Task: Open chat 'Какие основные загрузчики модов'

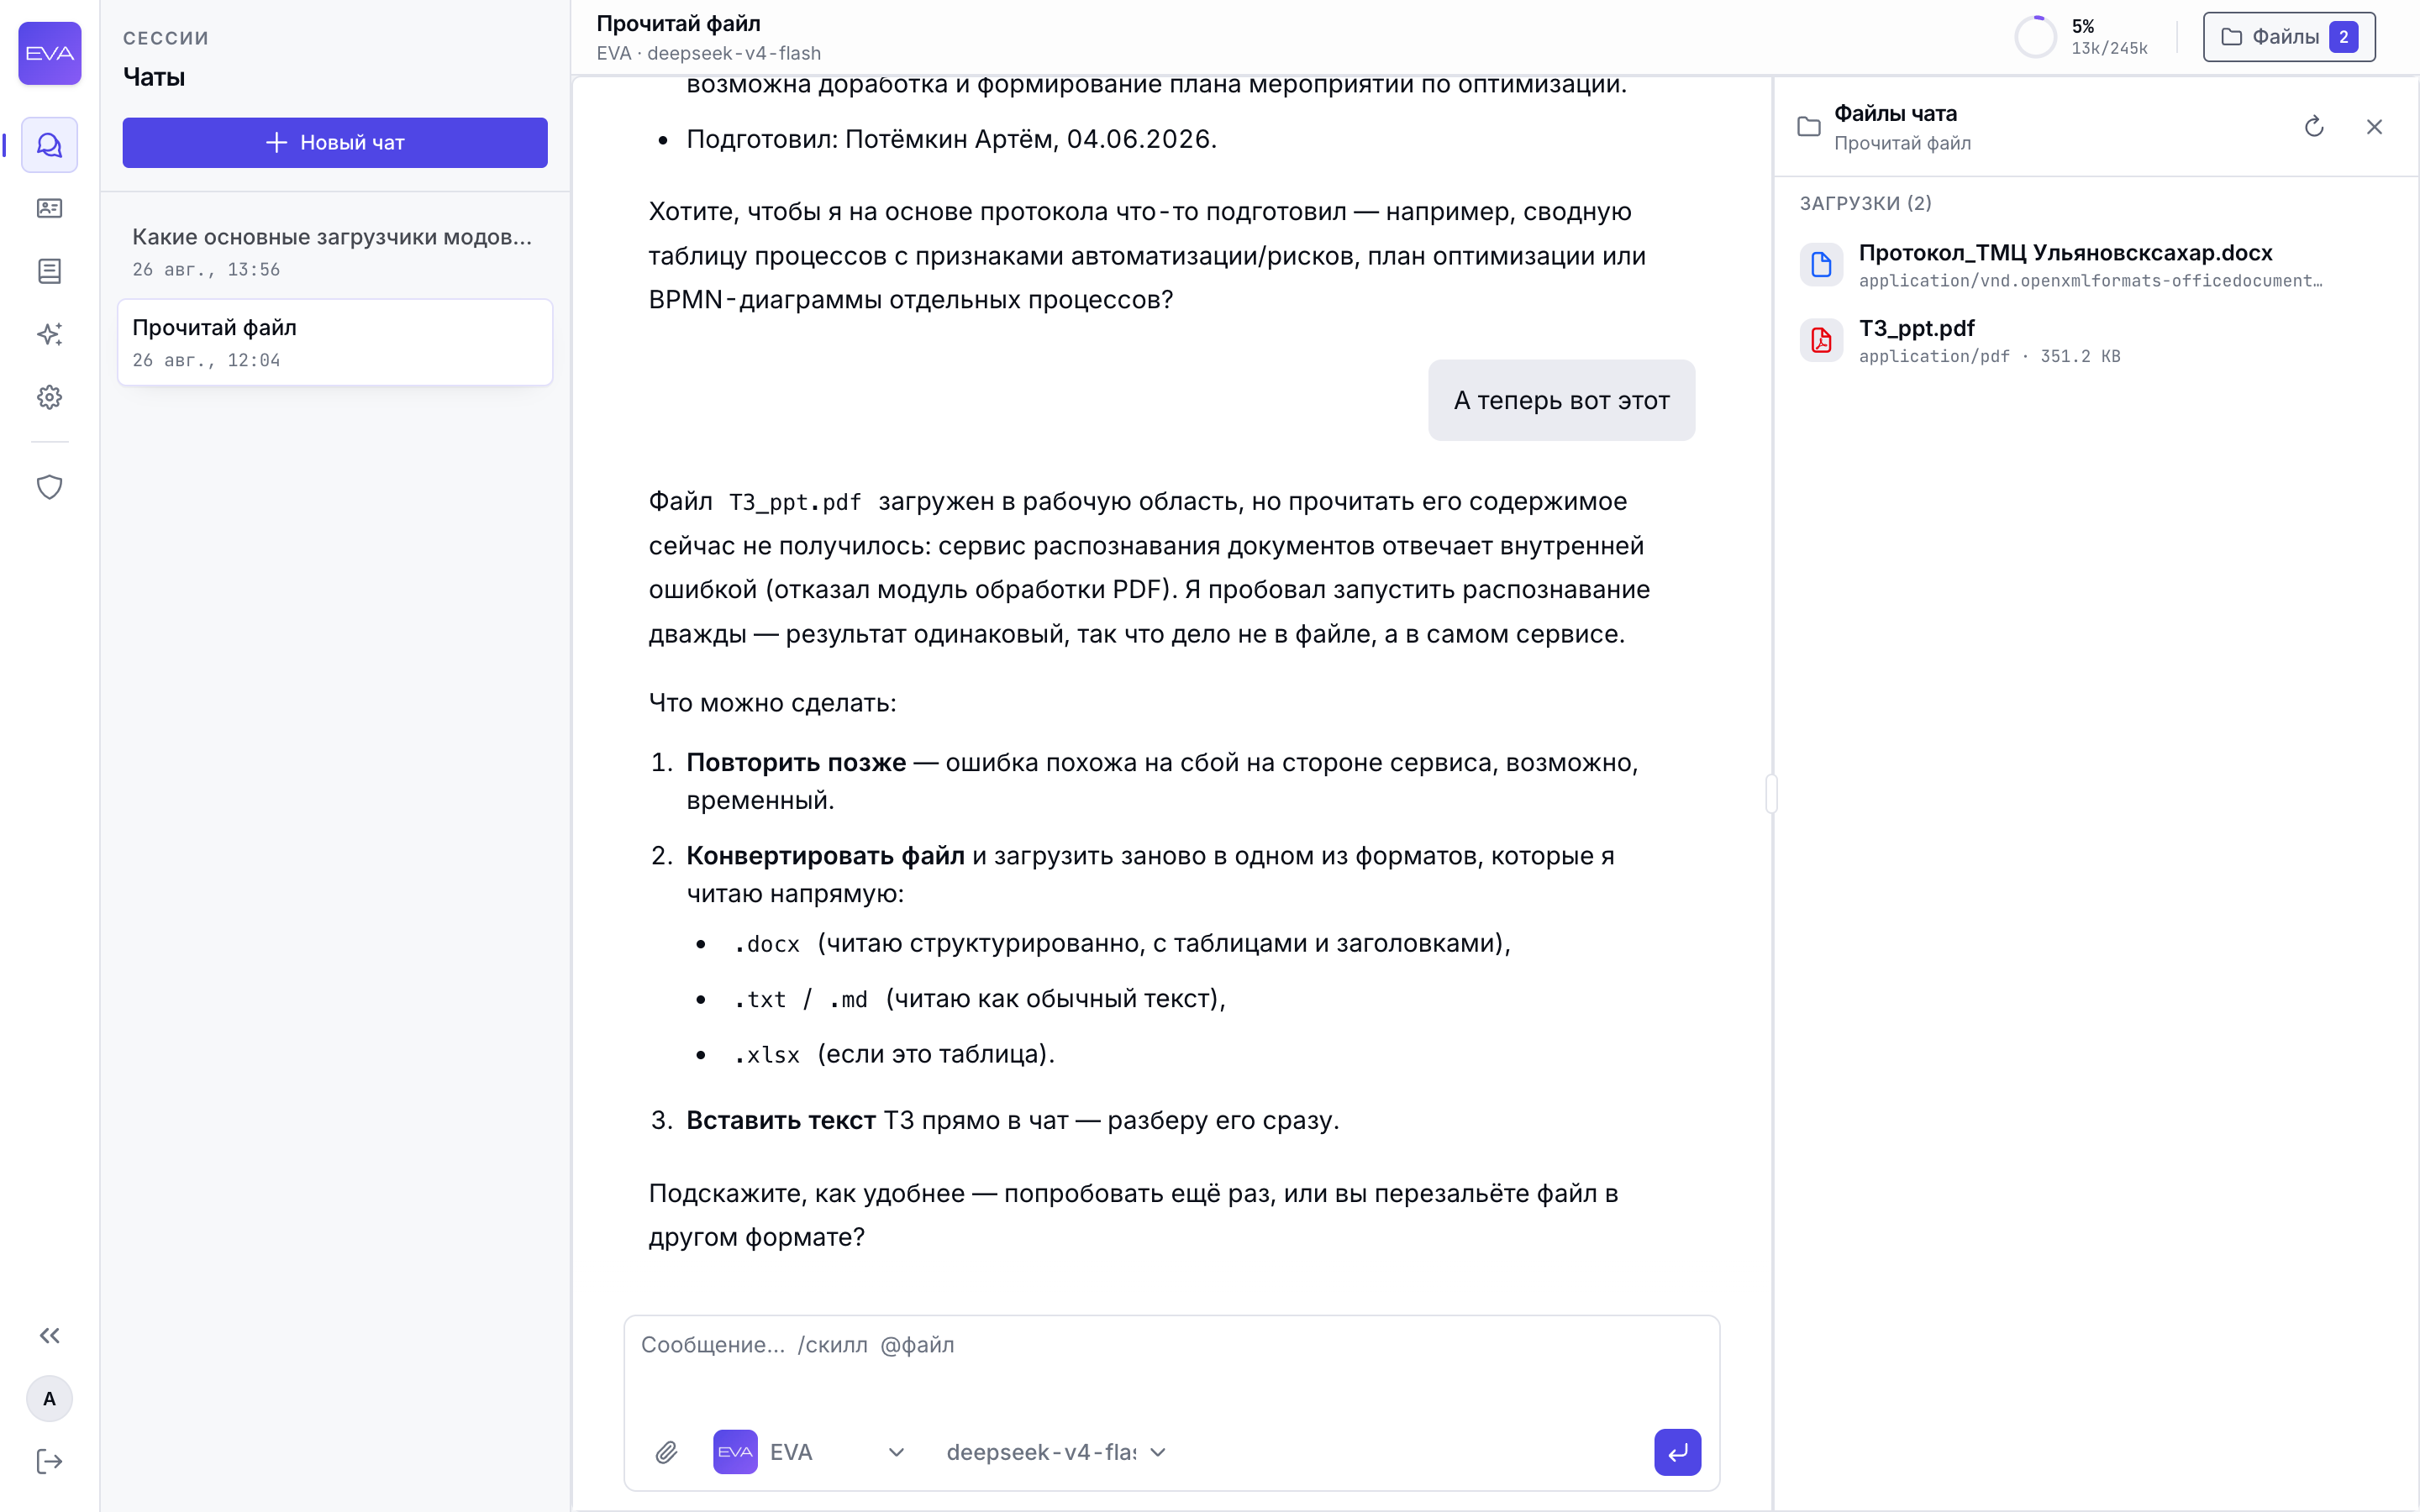Action: point(335,252)
